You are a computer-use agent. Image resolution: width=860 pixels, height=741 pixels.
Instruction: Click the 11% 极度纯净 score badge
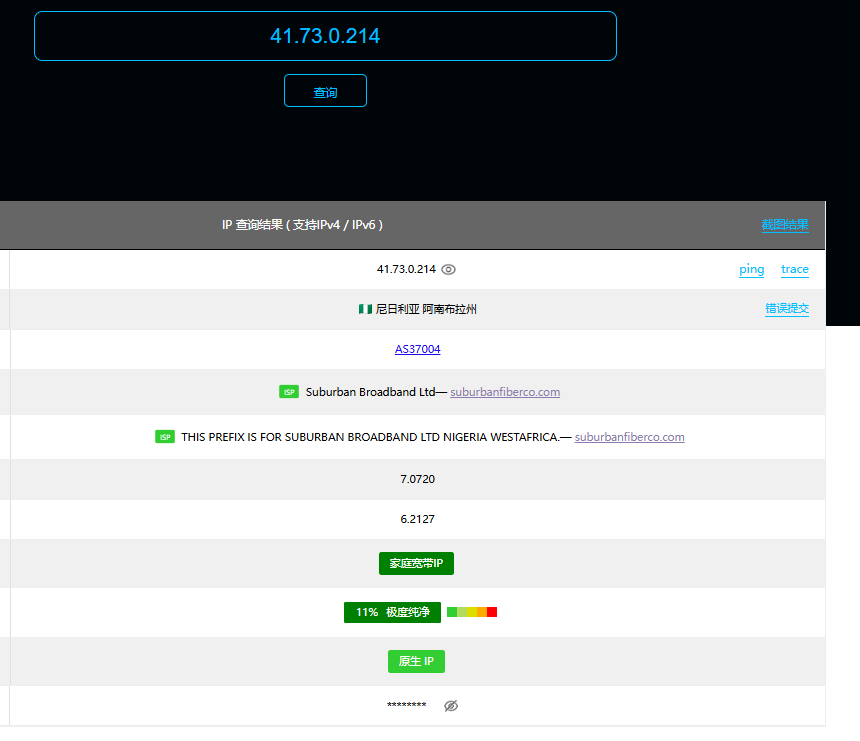coord(392,612)
